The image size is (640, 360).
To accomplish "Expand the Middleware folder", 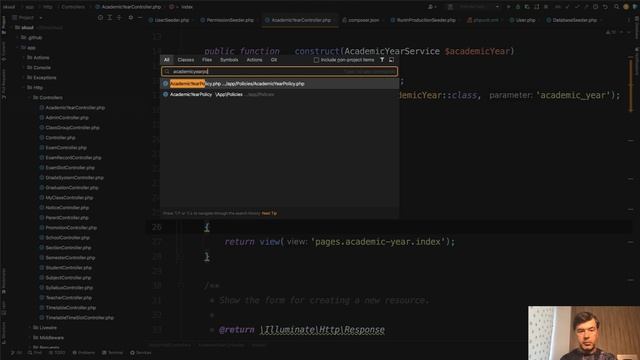I will coord(29,338).
